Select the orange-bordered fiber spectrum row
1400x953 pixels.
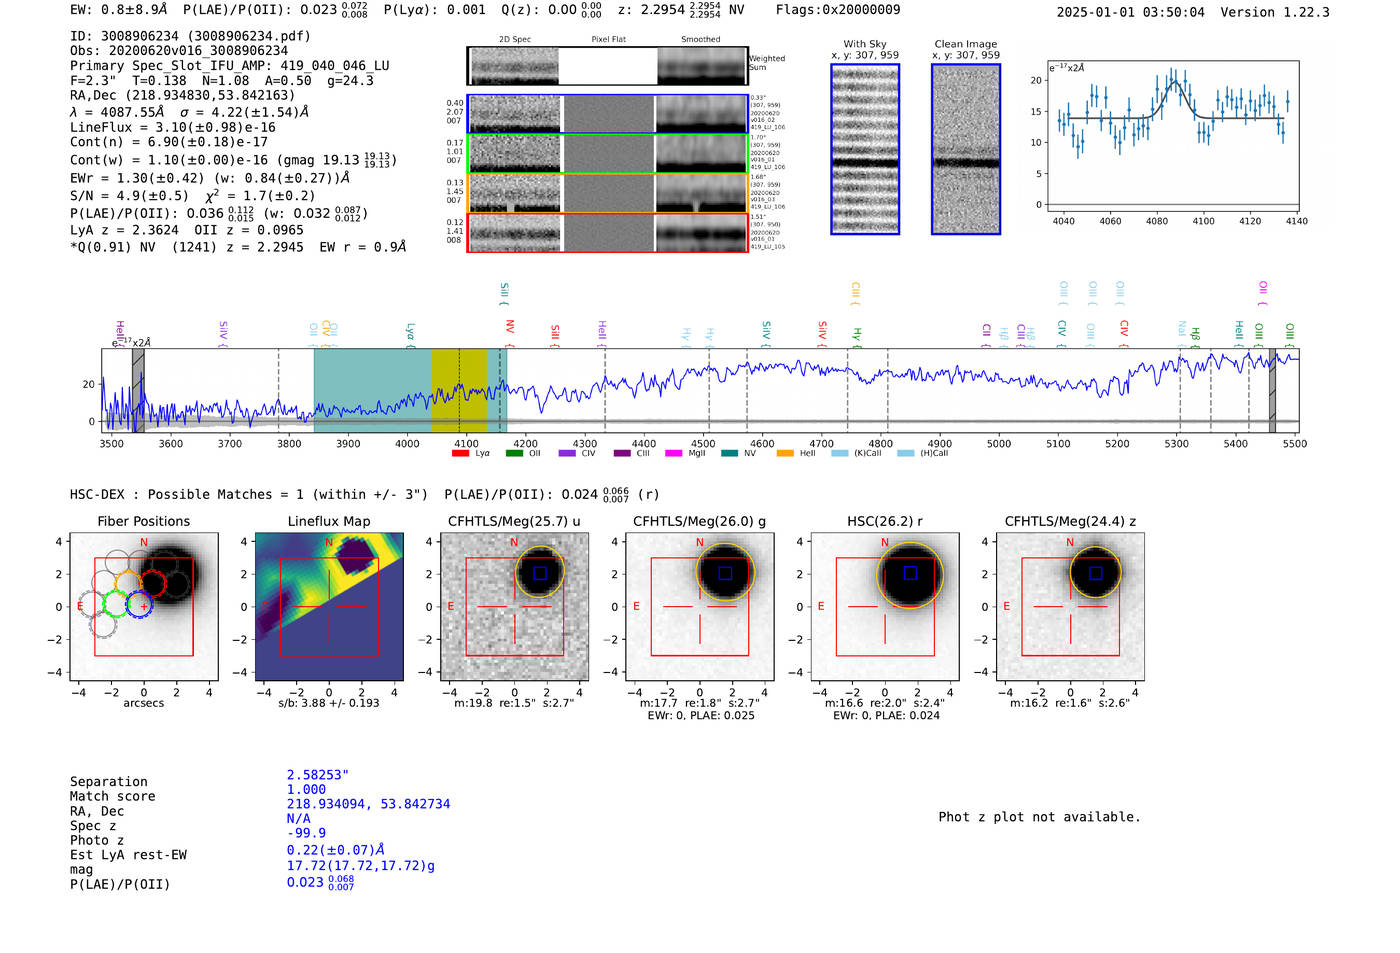(x=608, y=193)
